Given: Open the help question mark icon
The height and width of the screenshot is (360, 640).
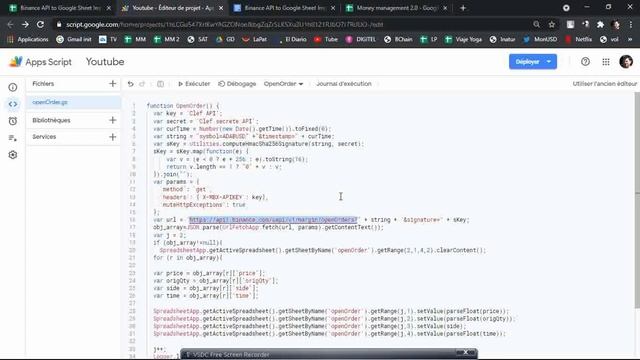Looking at the screenshot, I should pyautogui.click(x=585, y=62).
